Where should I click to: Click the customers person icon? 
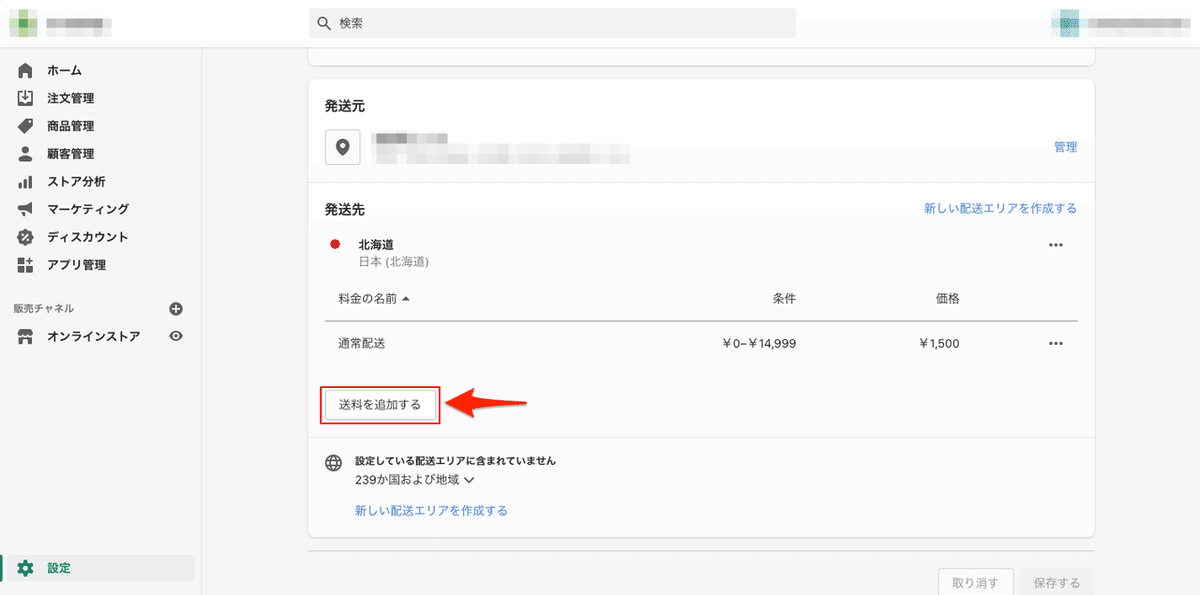click(x=26, y=154)
